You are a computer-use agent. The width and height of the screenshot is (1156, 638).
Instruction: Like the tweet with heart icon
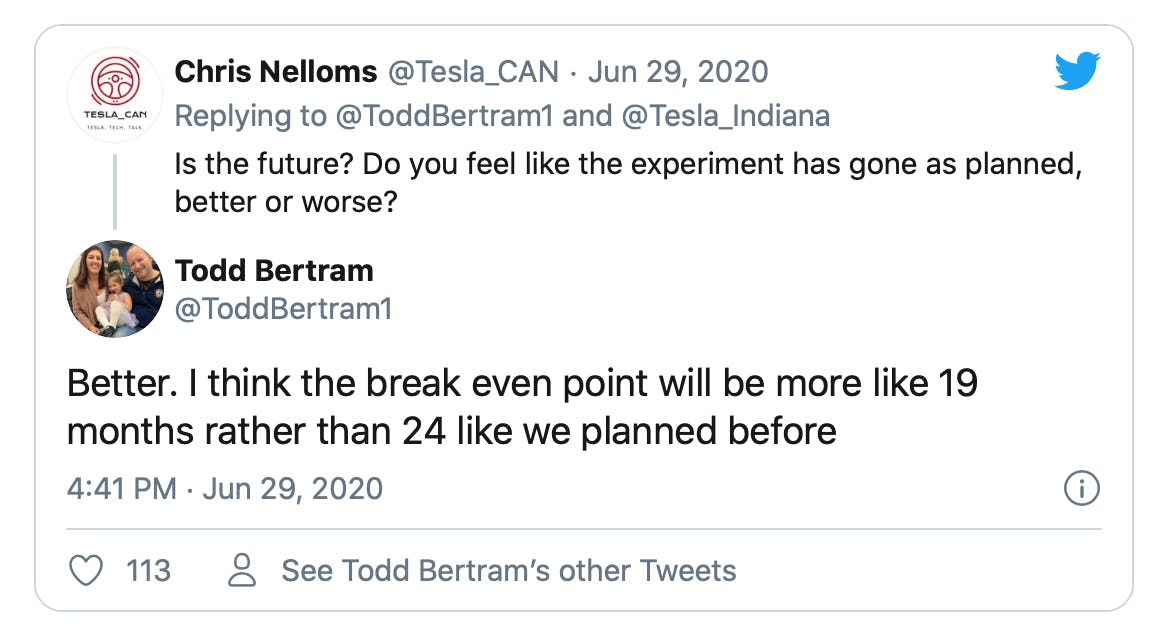pyautogui.click(x=87, y=571)
